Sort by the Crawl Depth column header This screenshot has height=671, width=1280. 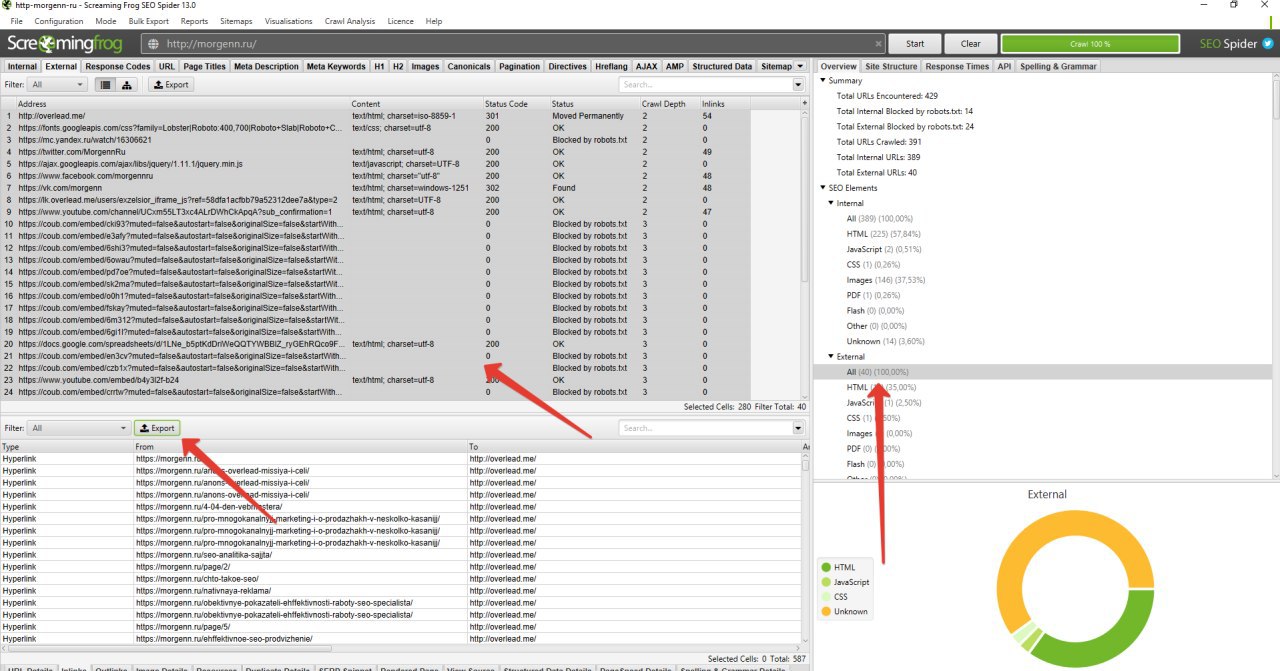669,104
